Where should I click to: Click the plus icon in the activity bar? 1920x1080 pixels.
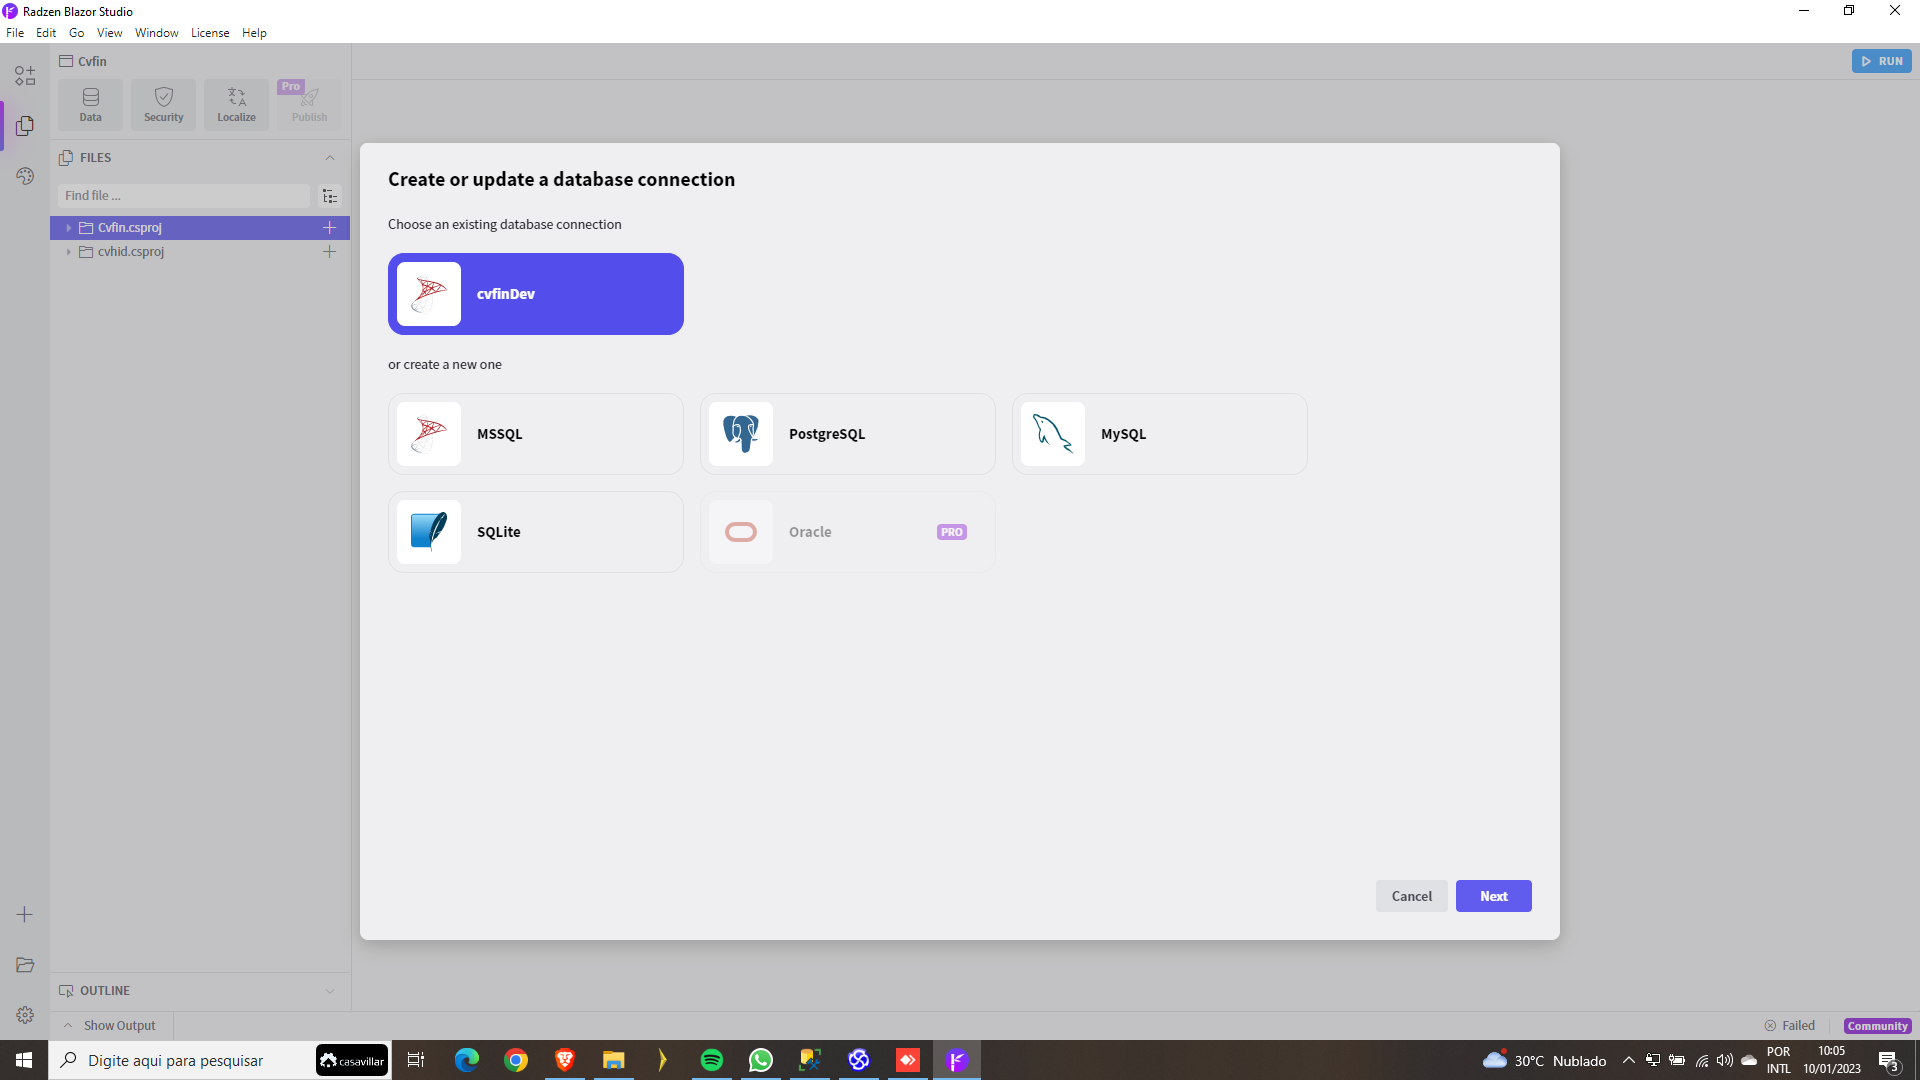[25, 914]
